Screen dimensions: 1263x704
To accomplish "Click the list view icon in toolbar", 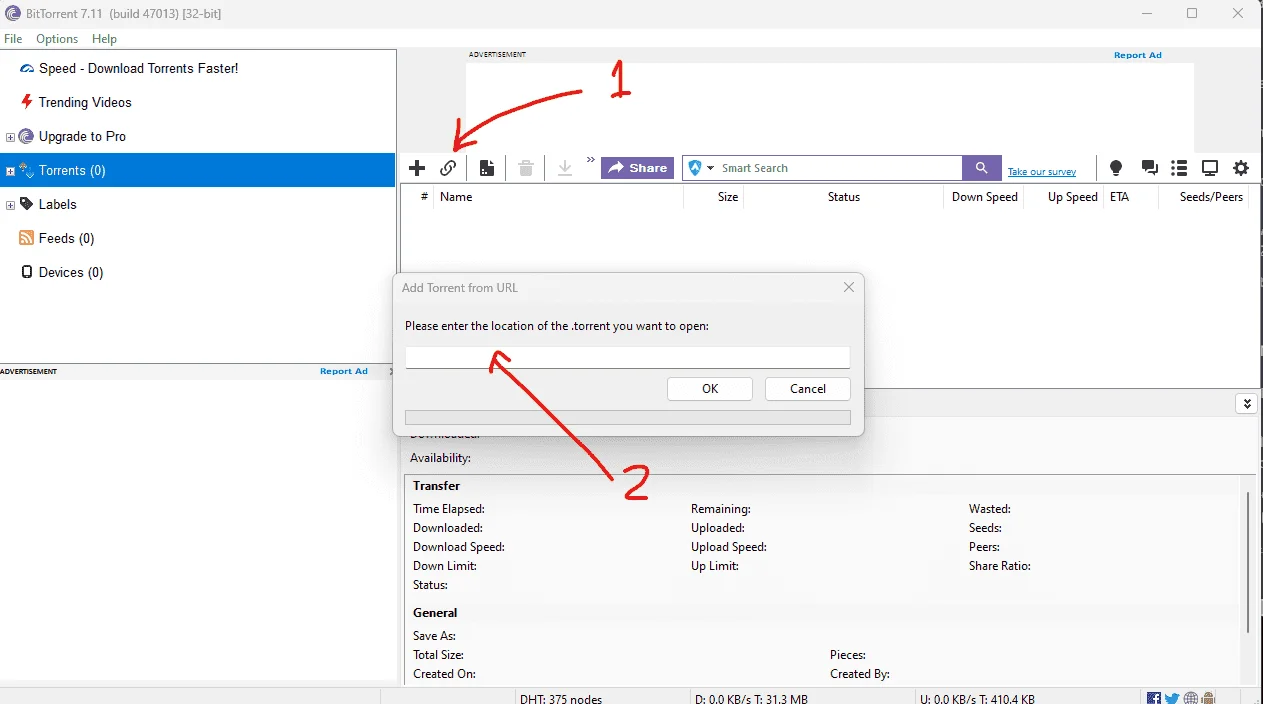I will [x=1179, y=168].
